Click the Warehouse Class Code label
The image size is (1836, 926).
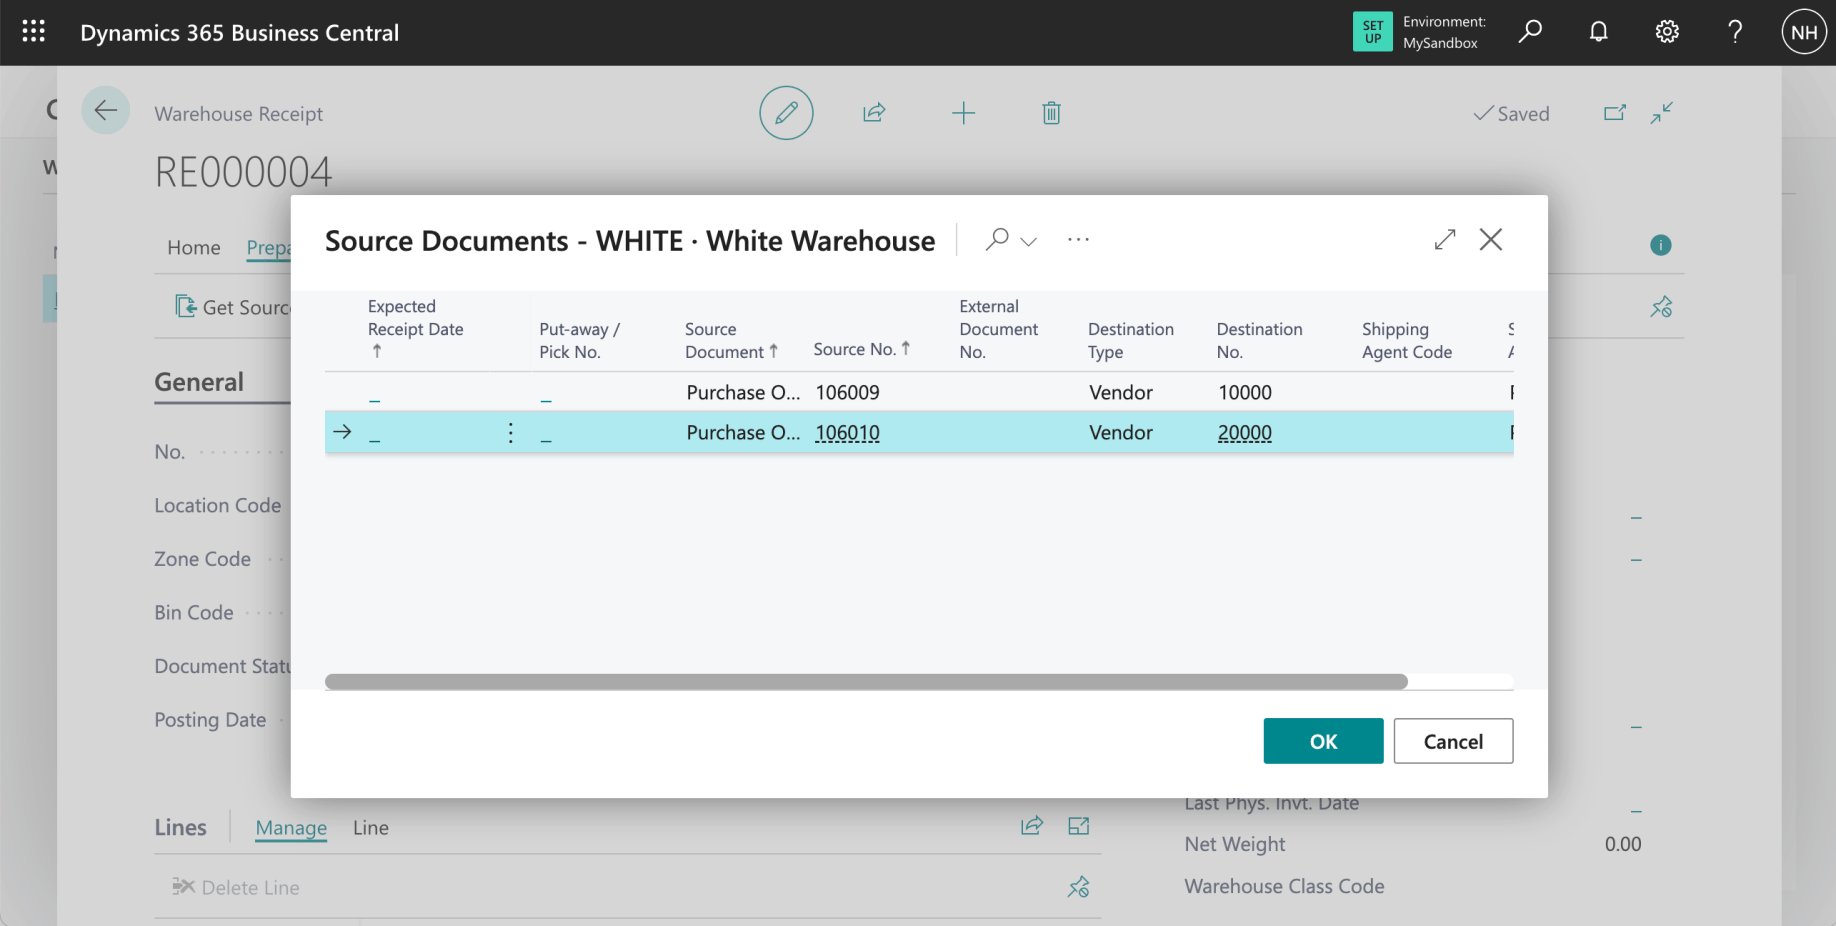(1284, 886)
